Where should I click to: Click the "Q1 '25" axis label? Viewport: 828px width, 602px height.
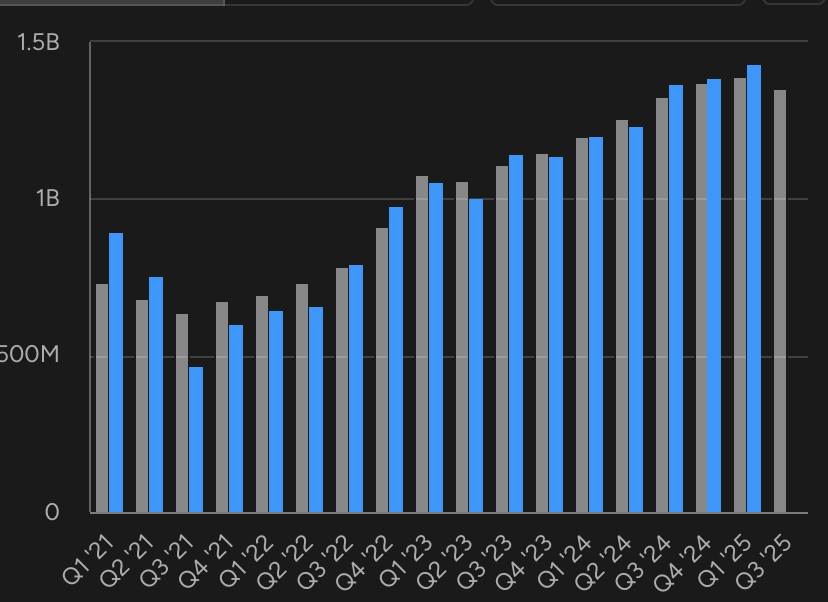point(726,561)
